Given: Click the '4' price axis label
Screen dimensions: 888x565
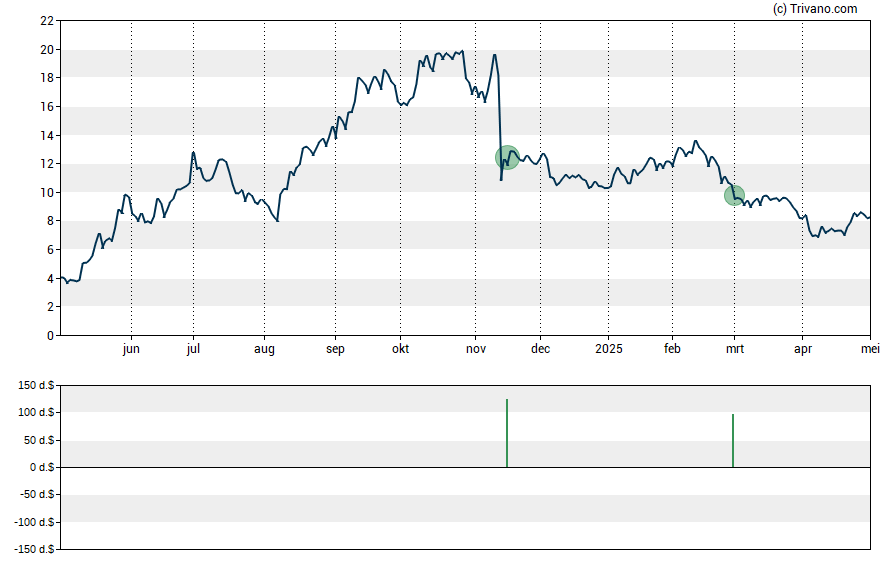Looking at the screenshot, I should 50,279.
